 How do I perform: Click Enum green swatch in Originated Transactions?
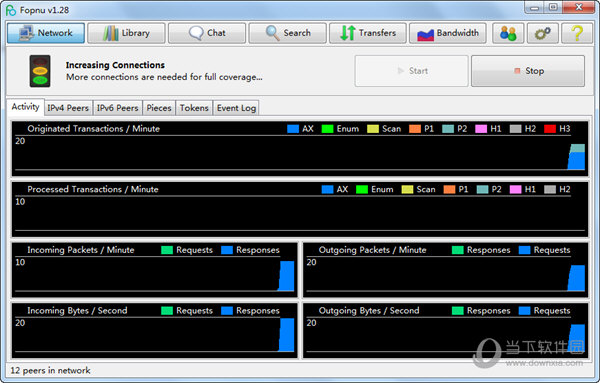click(x=327, y=129)
